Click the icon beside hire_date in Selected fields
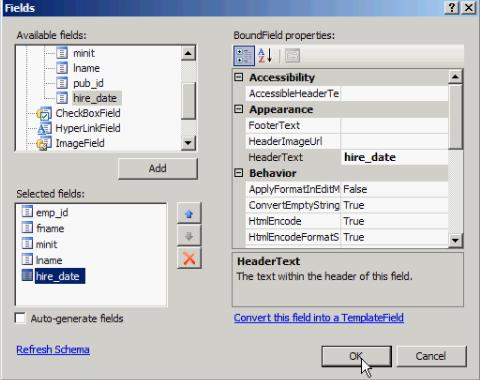Image resolution: width=480 pixels, height=380 pixels. click(x=27, y=276)
